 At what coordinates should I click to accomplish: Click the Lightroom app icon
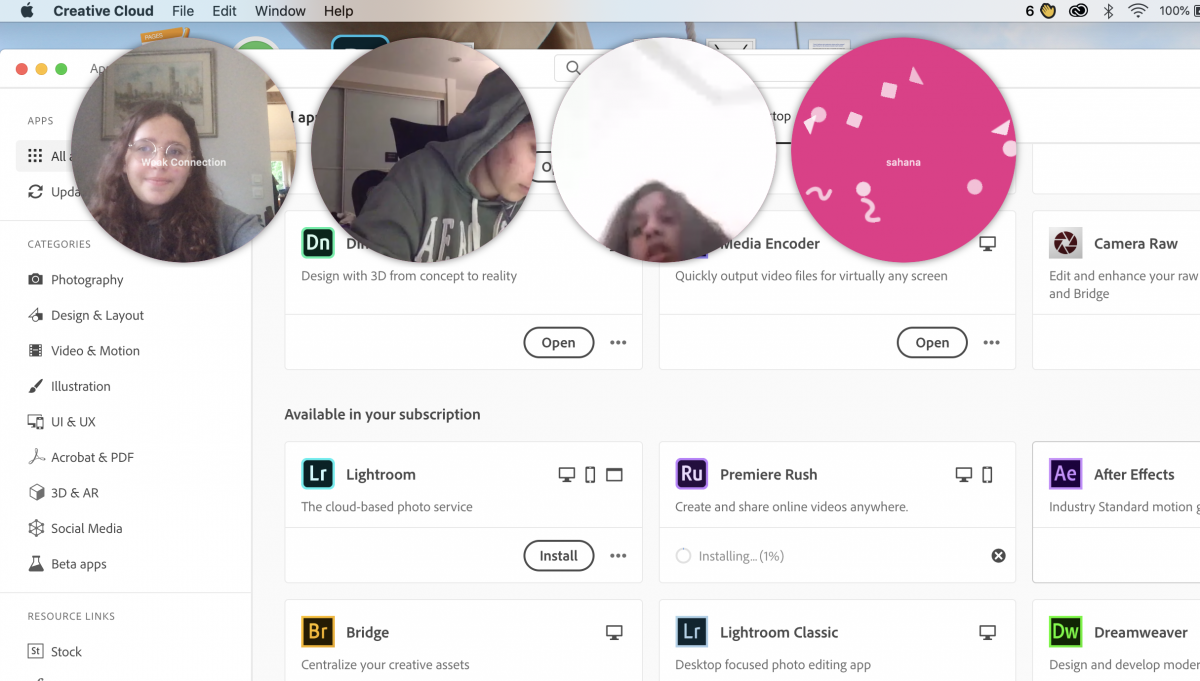318,474
